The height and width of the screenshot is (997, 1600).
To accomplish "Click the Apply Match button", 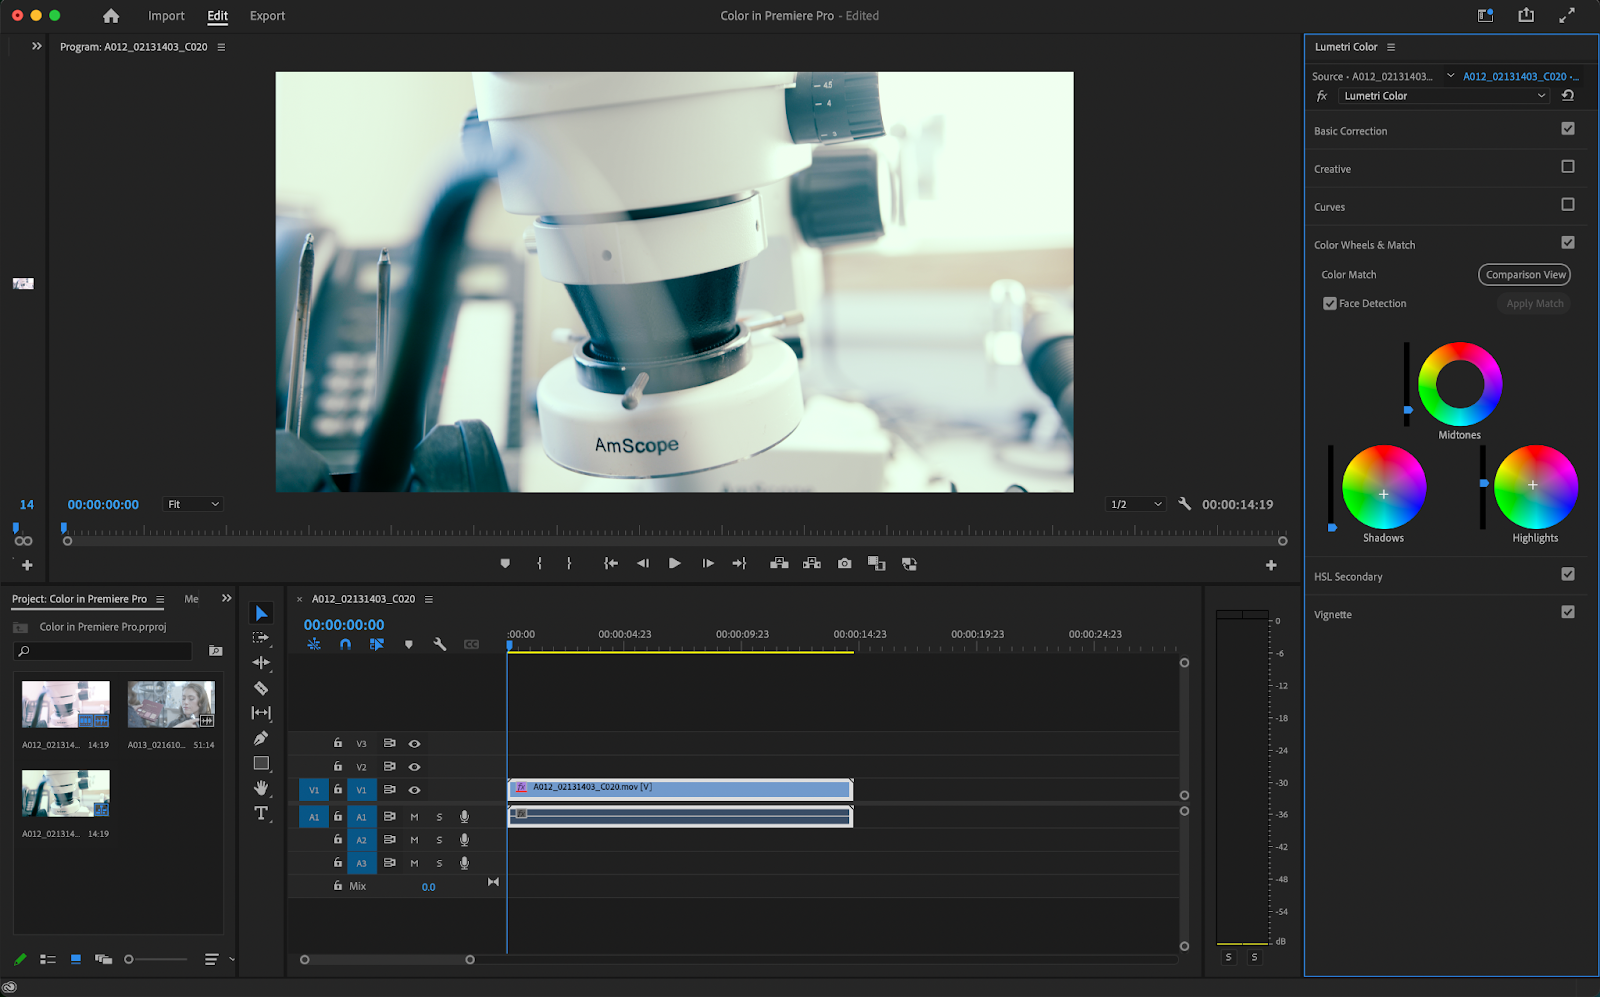I will (1535, 304).
